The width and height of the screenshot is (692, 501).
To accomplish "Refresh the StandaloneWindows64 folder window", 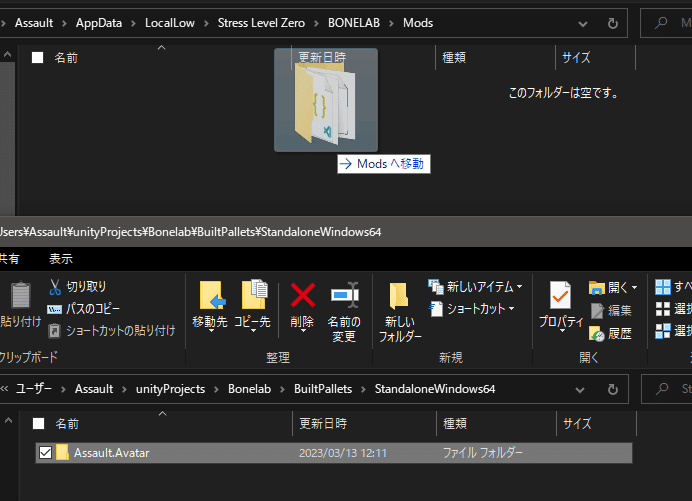I will 613,389.
